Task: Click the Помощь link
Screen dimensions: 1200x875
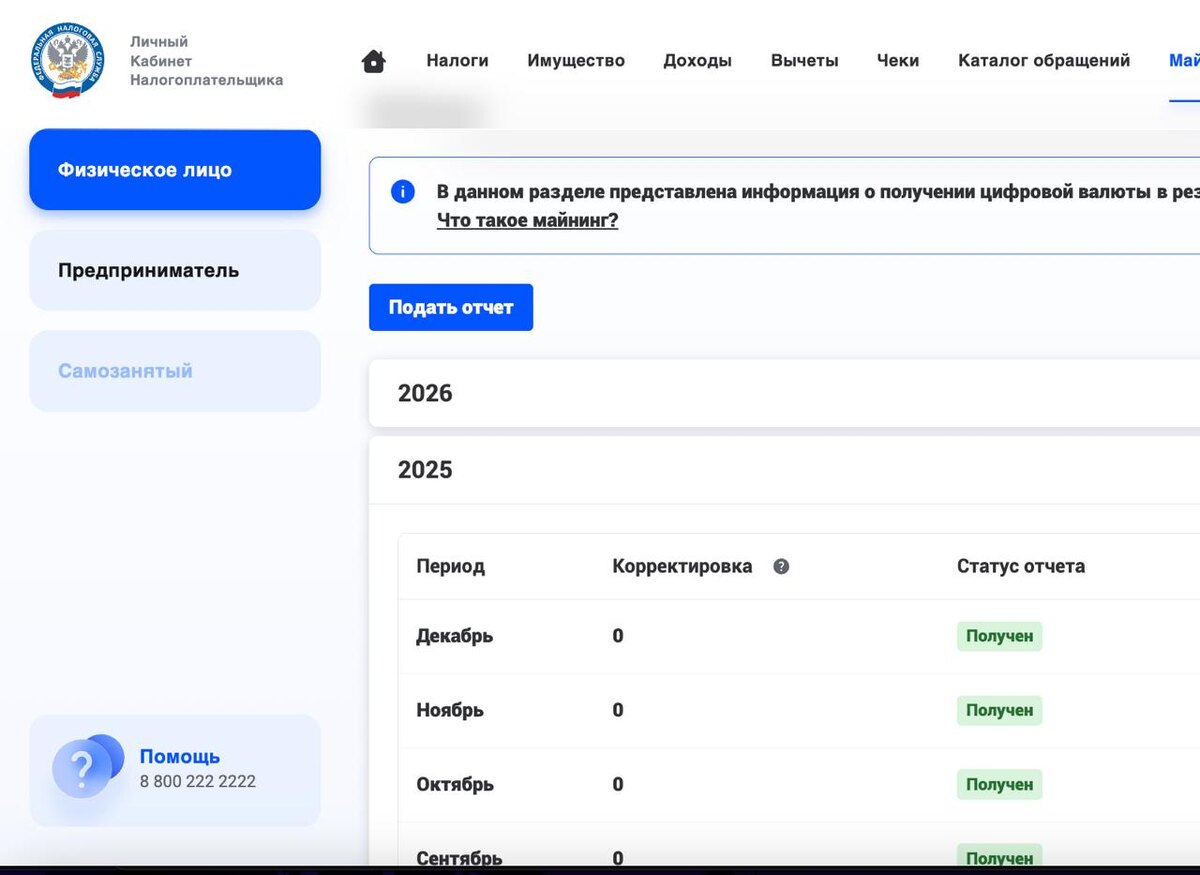Action: point(180,756)
